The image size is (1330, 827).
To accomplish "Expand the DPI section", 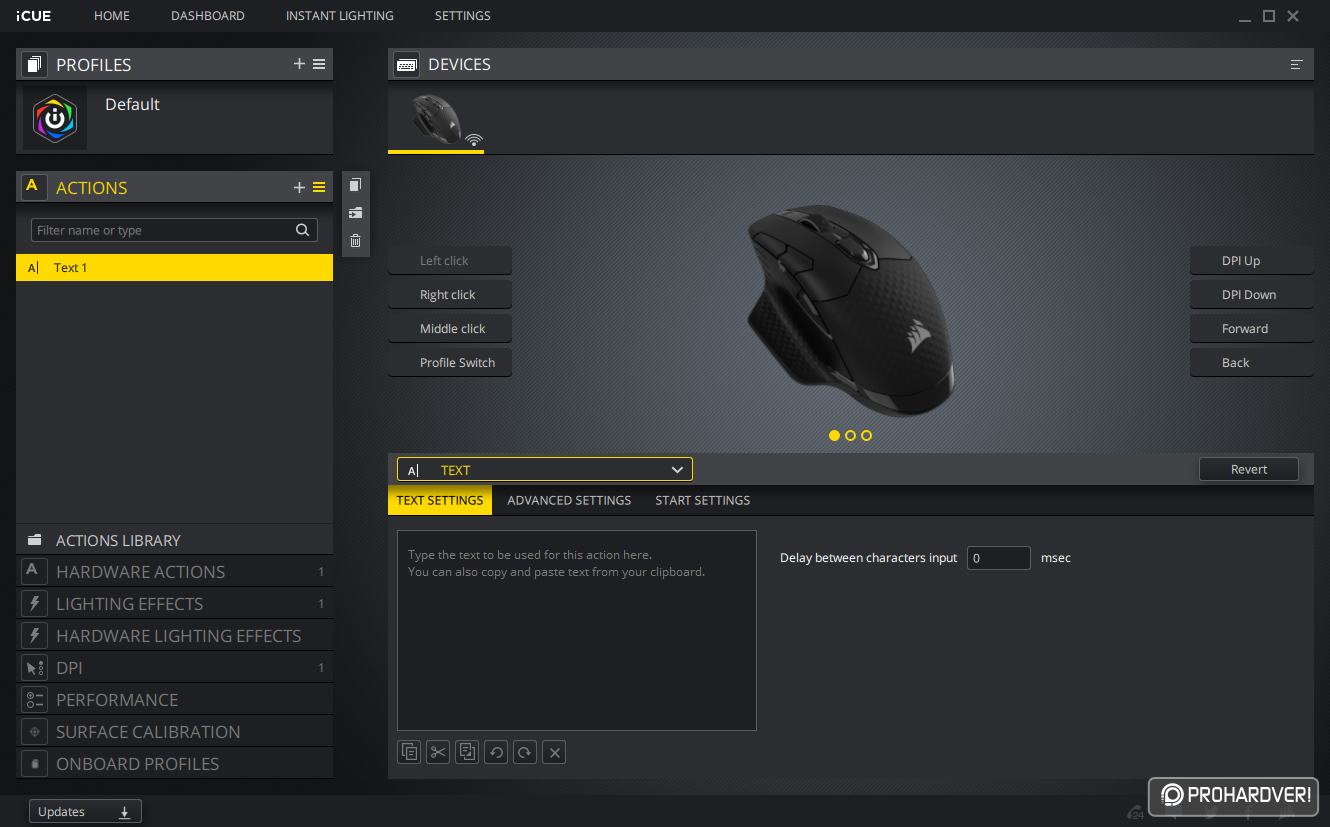I will click(174, 668).
